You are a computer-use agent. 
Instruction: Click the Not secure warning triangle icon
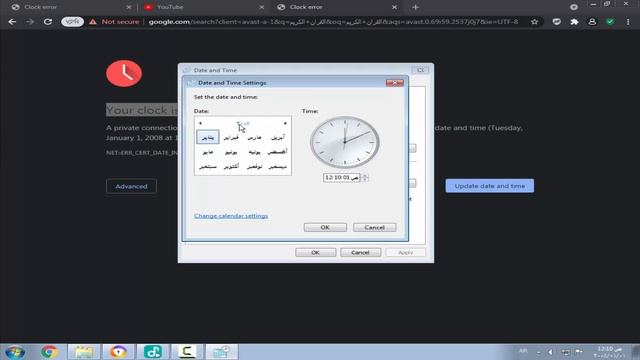coord(93,22)
